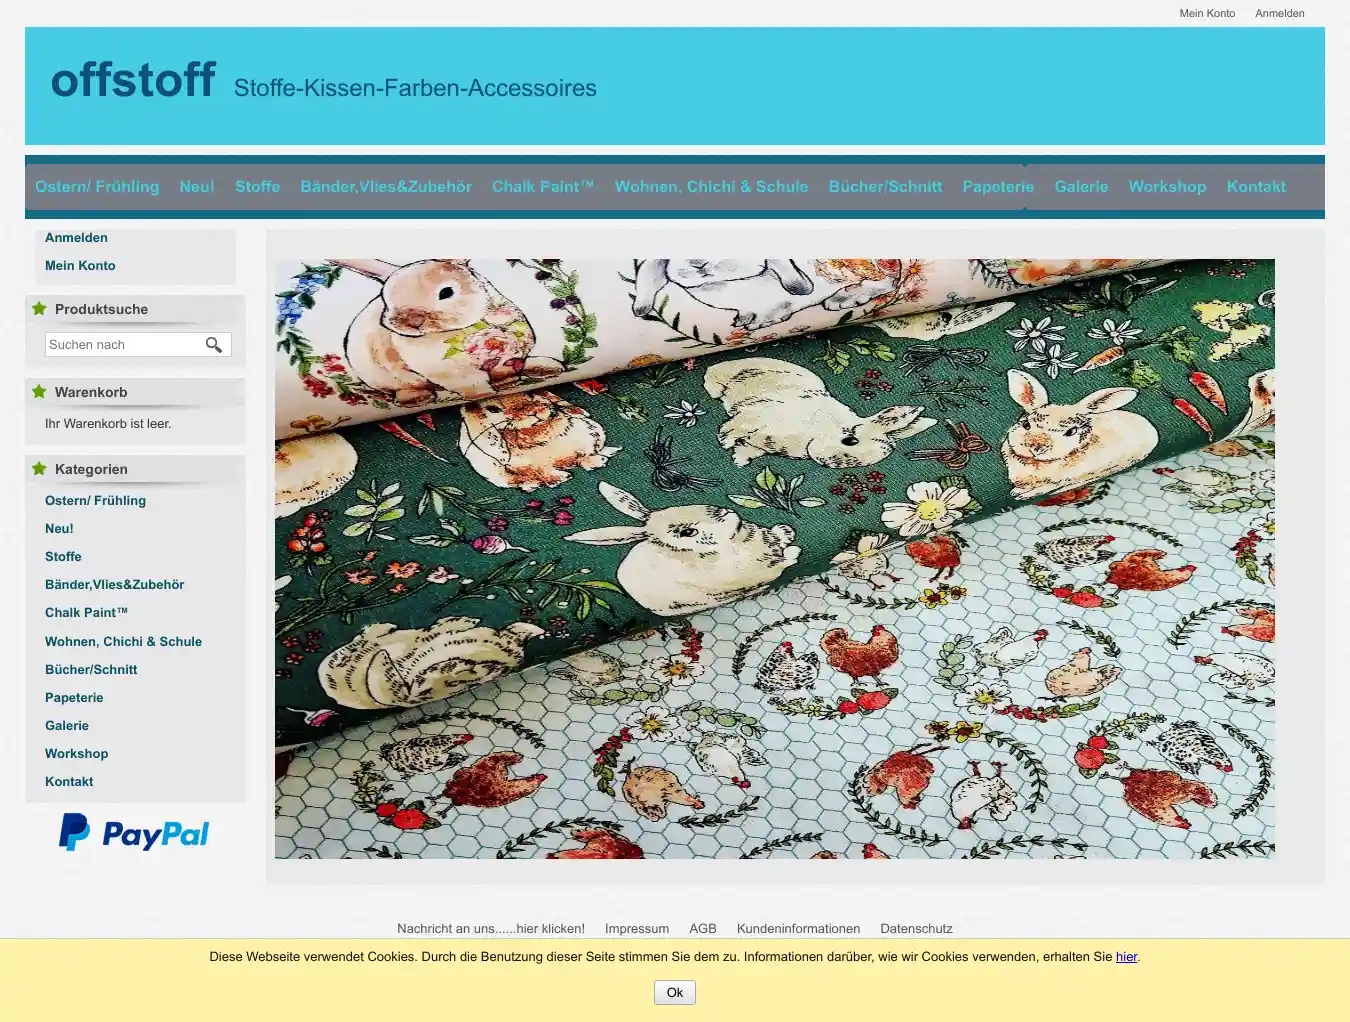Click the offstoff site logo
1350x1022 pixels.
[133, 80]
